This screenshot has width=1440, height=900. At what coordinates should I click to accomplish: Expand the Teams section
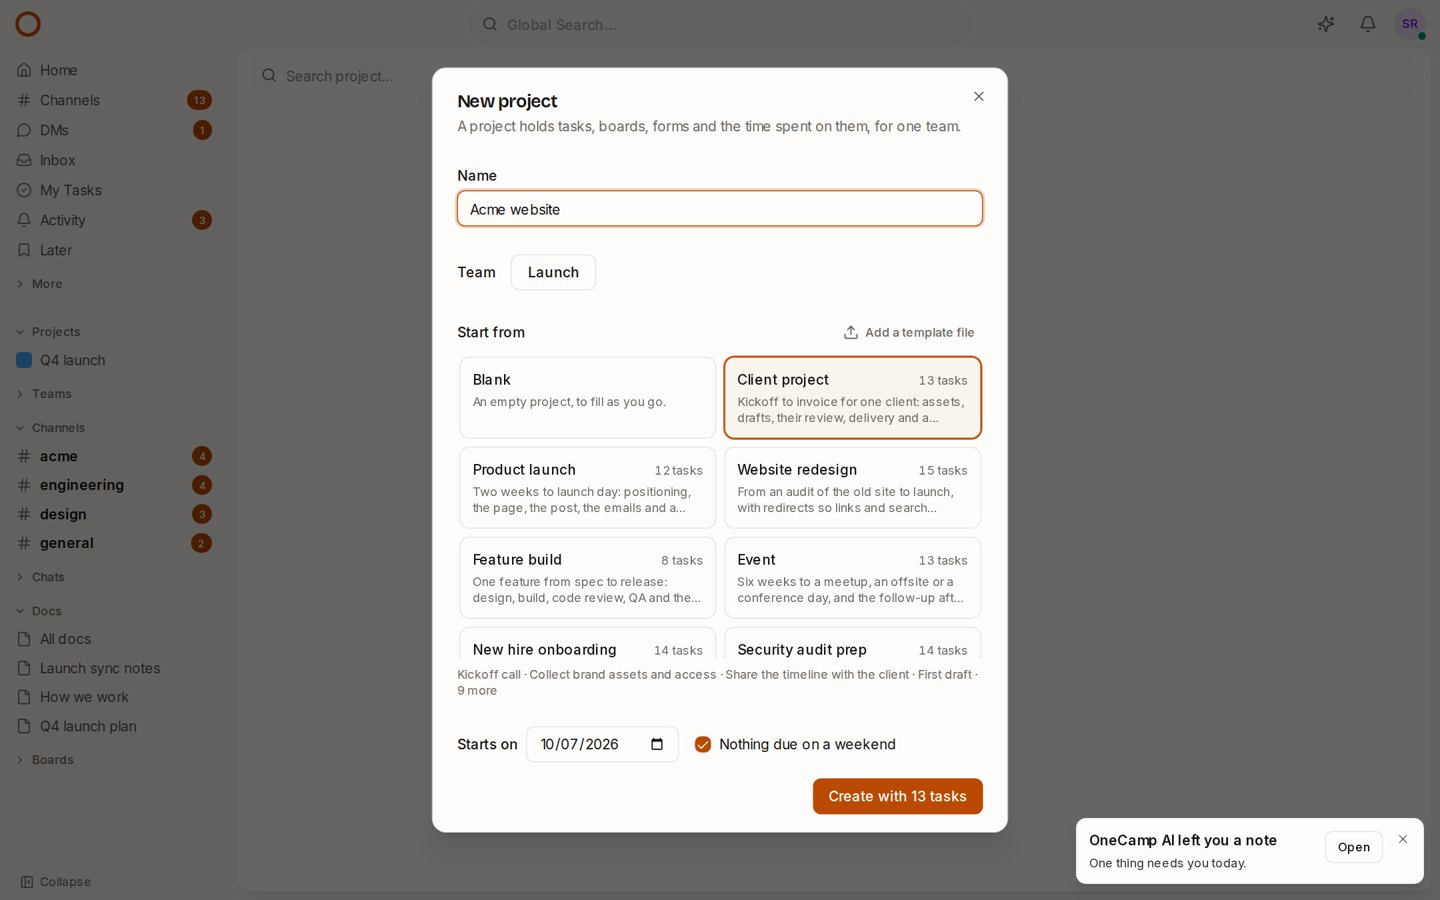(x=44, y=394)
